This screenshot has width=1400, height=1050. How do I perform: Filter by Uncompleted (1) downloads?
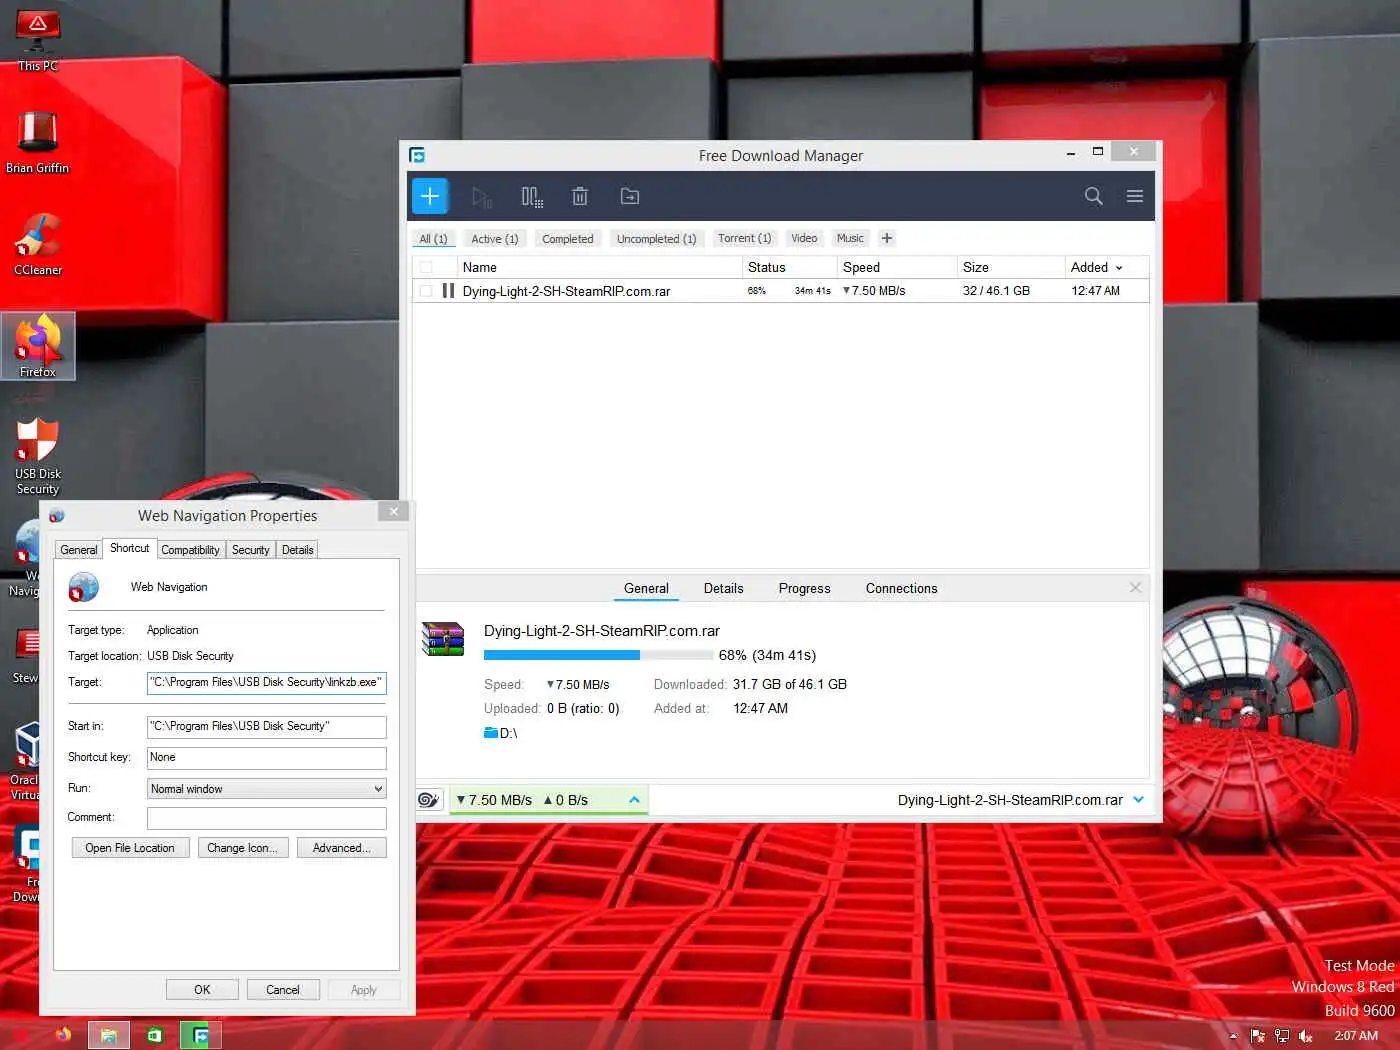(x=656, y=239)
